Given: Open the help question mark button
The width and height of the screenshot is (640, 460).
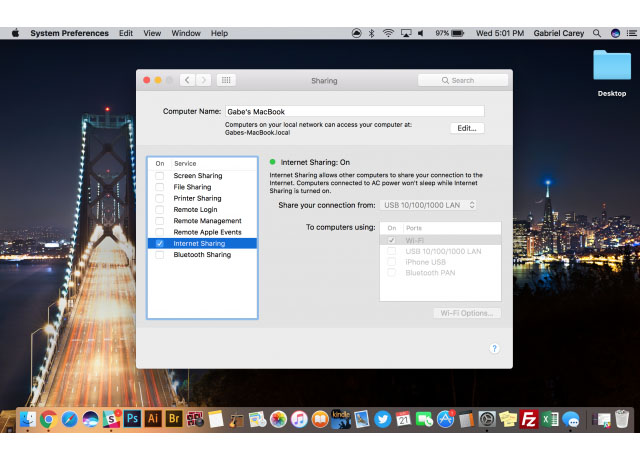Looking at the screenshot, I should coord(494,348).
